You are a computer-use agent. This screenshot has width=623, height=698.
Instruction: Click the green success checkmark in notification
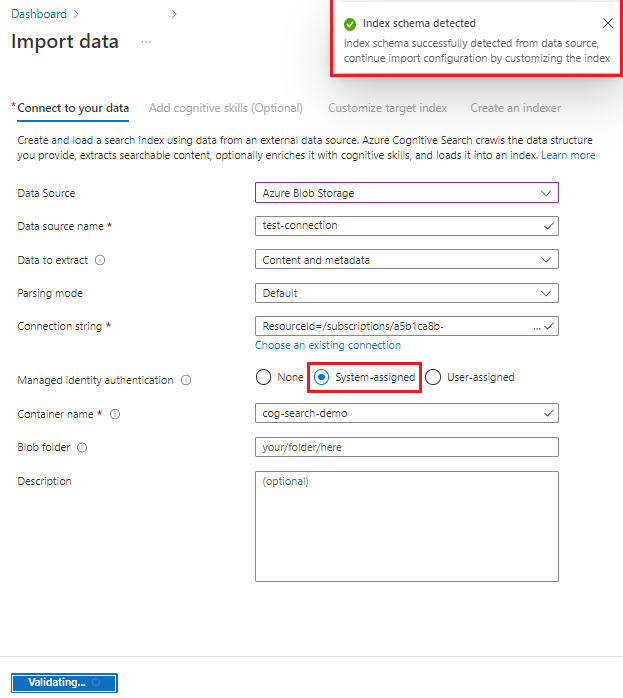[x=350, y=24]
